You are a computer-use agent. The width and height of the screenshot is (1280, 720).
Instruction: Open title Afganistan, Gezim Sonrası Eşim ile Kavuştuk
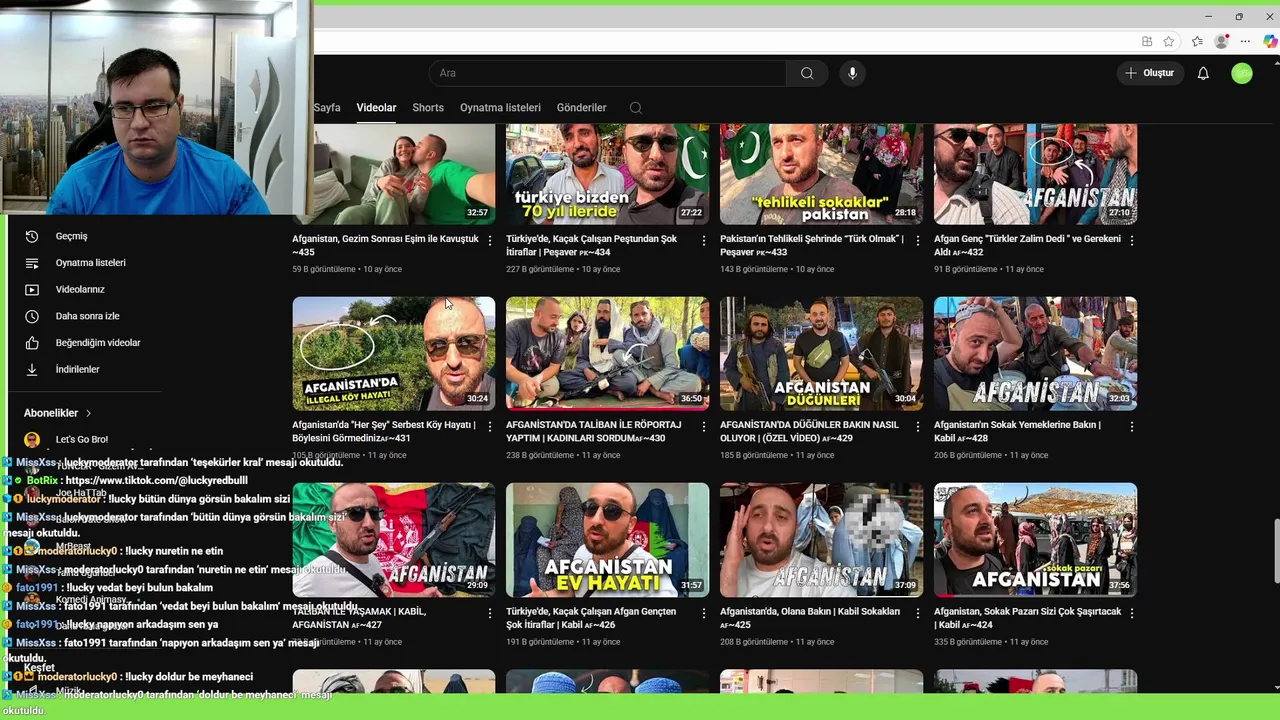tap(385, 245)
